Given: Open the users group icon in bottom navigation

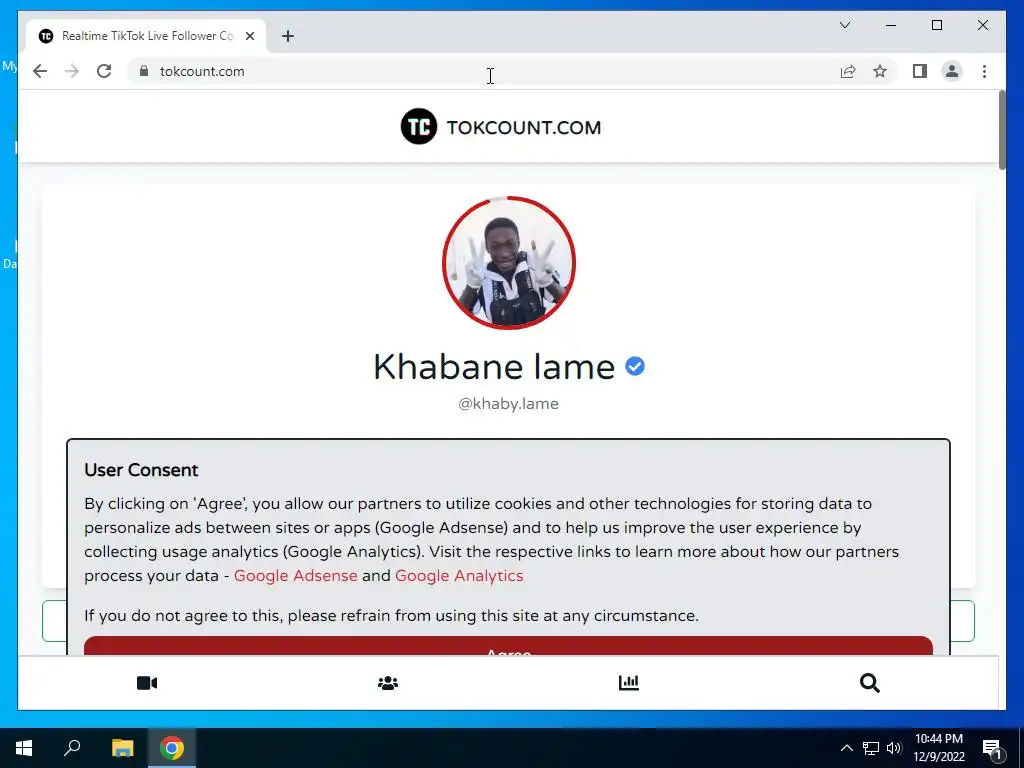Looking at the screenshot, I should pyautogui.click(x=388, y=683).
